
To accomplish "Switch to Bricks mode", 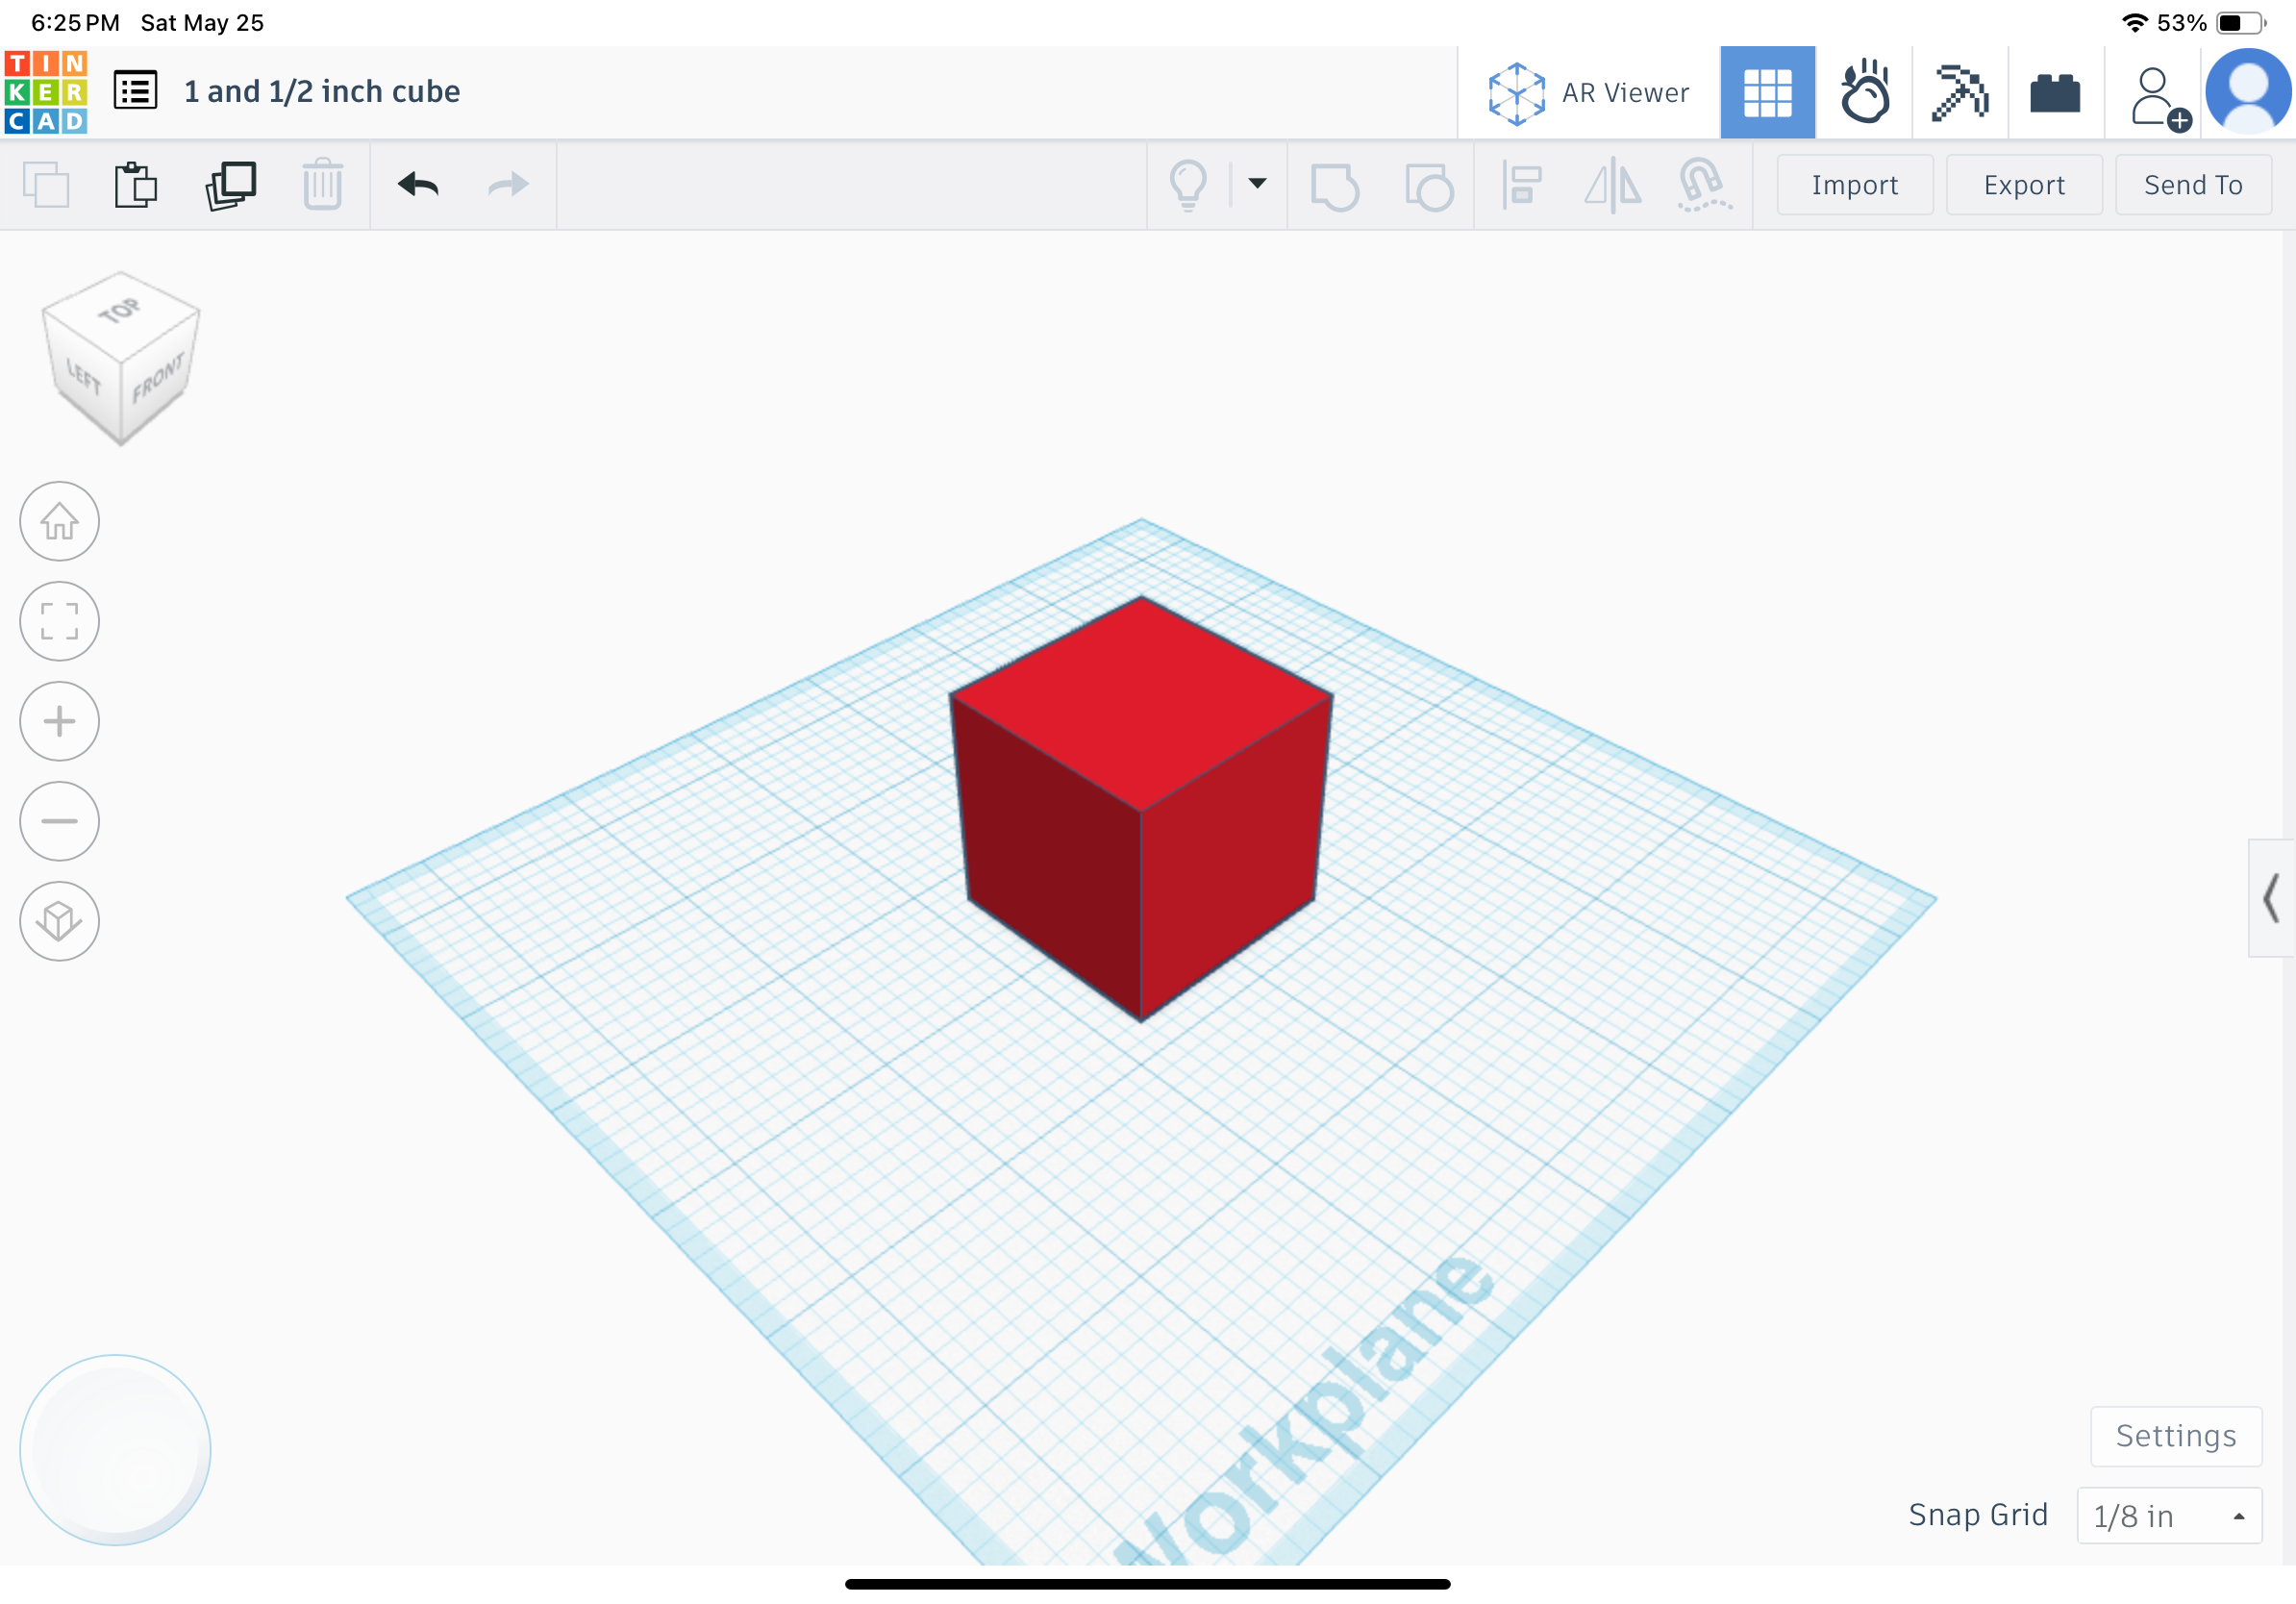I will click(x=2055, y=93).
